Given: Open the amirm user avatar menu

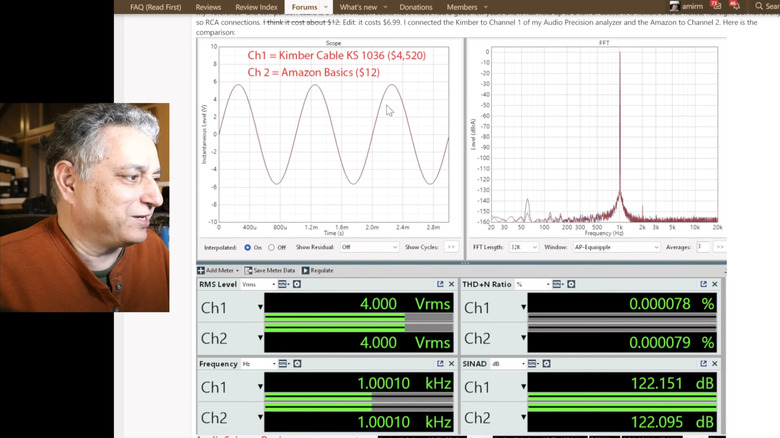Looking at the screenshot, I should click(675, 6).
